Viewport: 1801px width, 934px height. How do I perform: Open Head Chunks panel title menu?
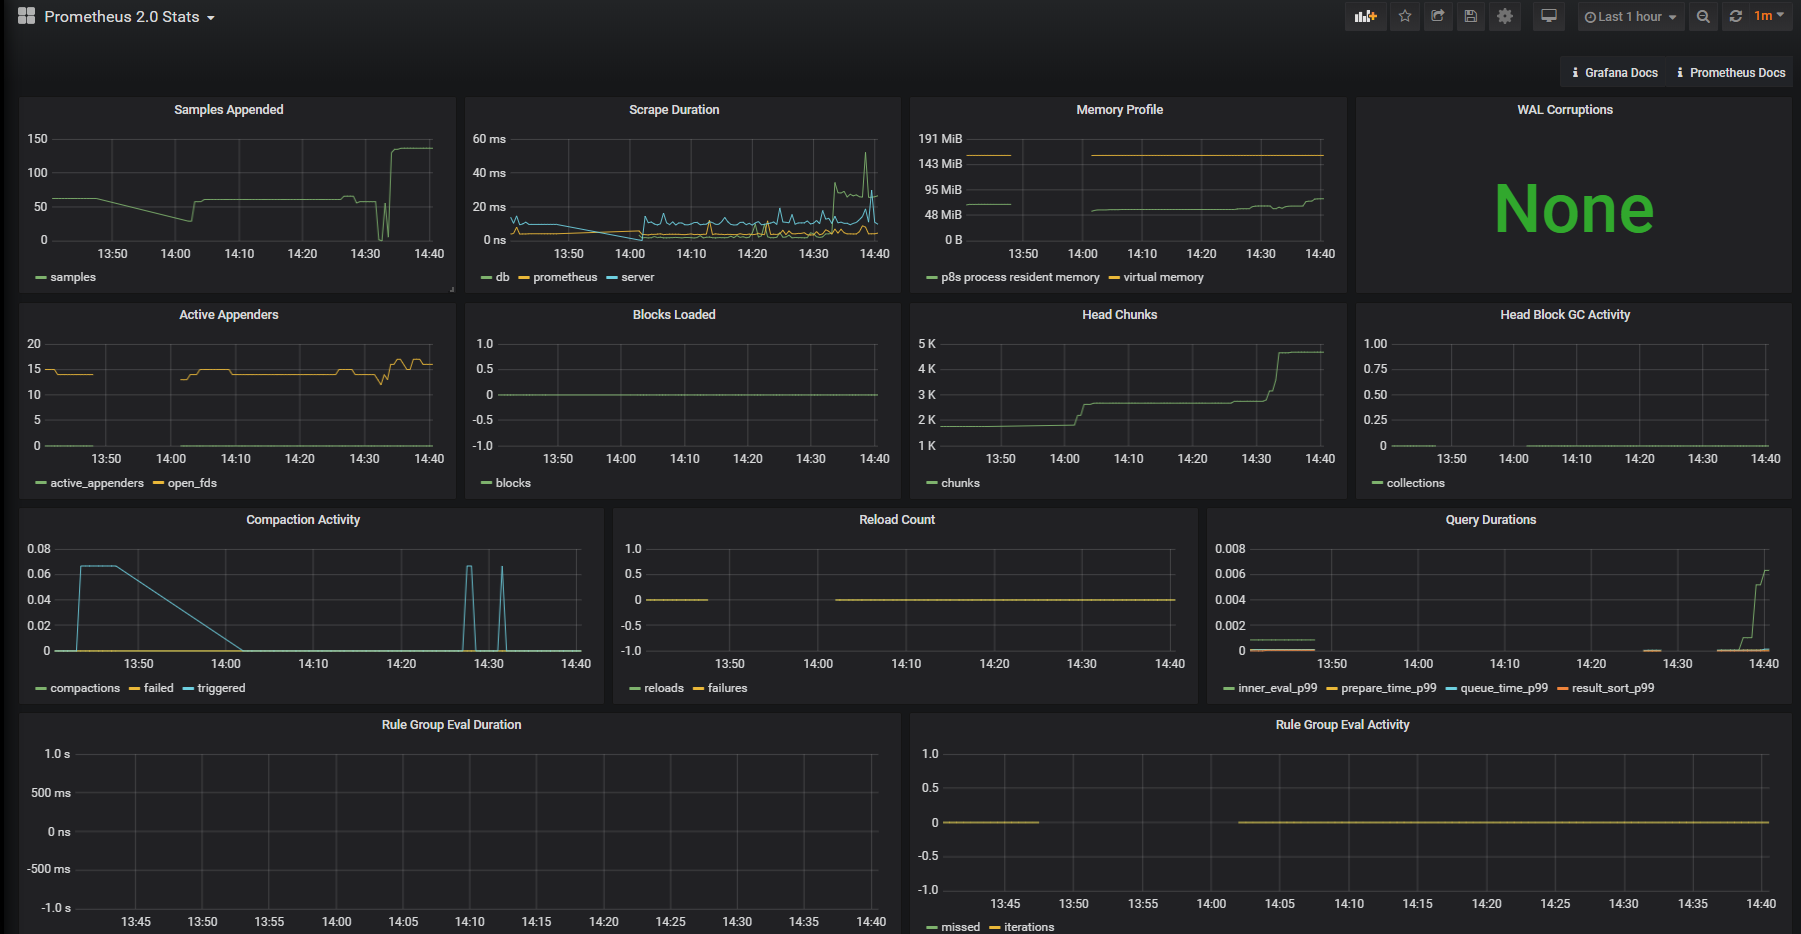1119,315
